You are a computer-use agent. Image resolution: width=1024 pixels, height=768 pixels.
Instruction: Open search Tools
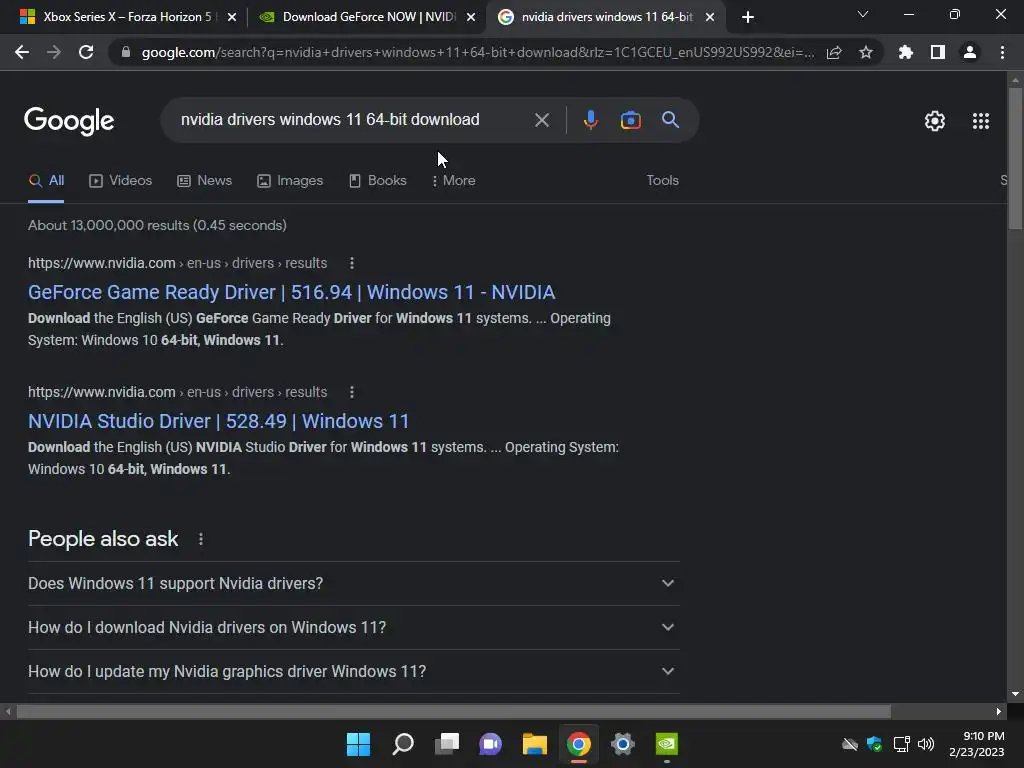click(663, 181)
